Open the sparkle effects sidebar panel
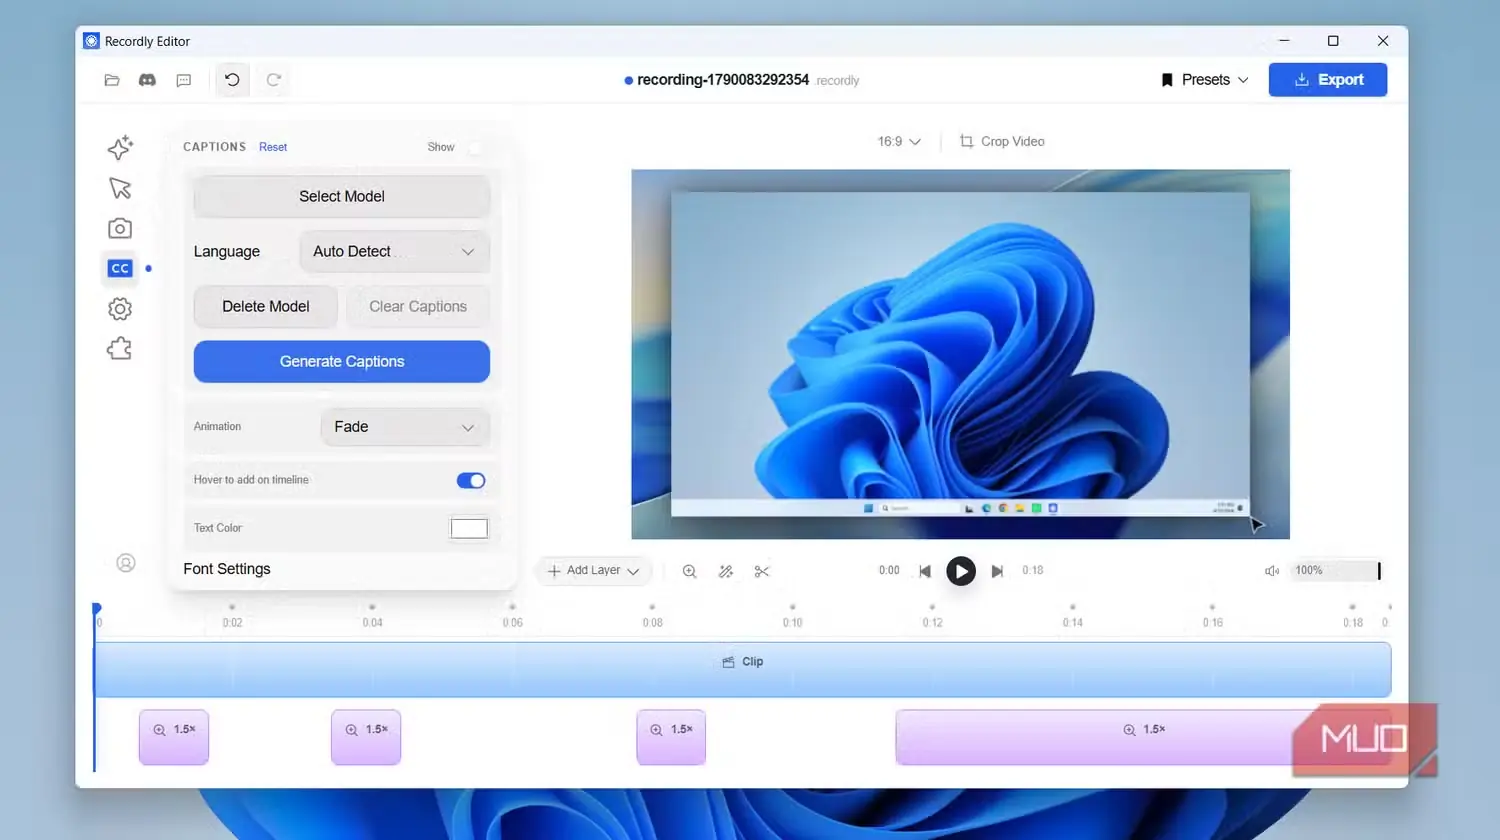 tap(120, 148)
